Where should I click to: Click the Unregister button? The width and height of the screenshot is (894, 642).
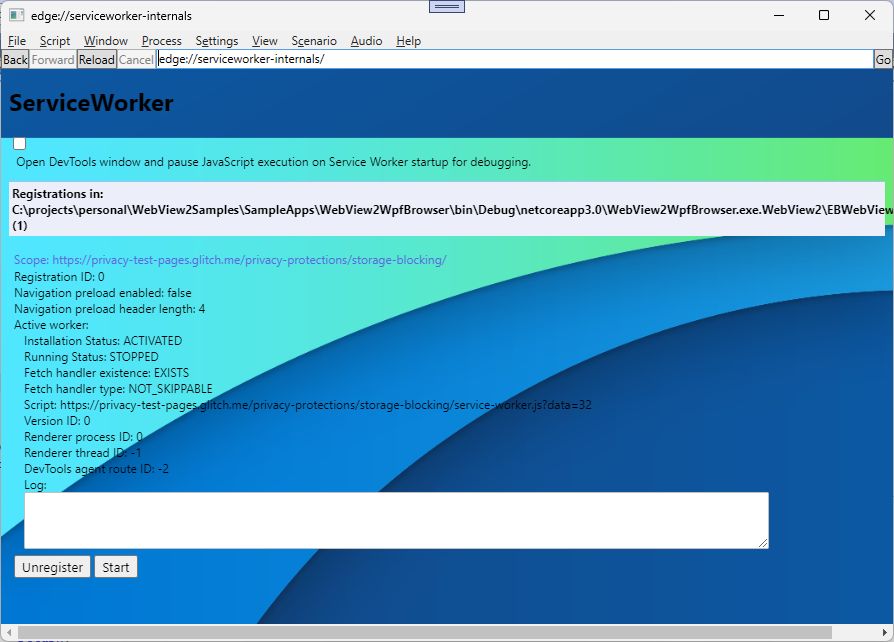pyautogui.click(x=52, y=566)
